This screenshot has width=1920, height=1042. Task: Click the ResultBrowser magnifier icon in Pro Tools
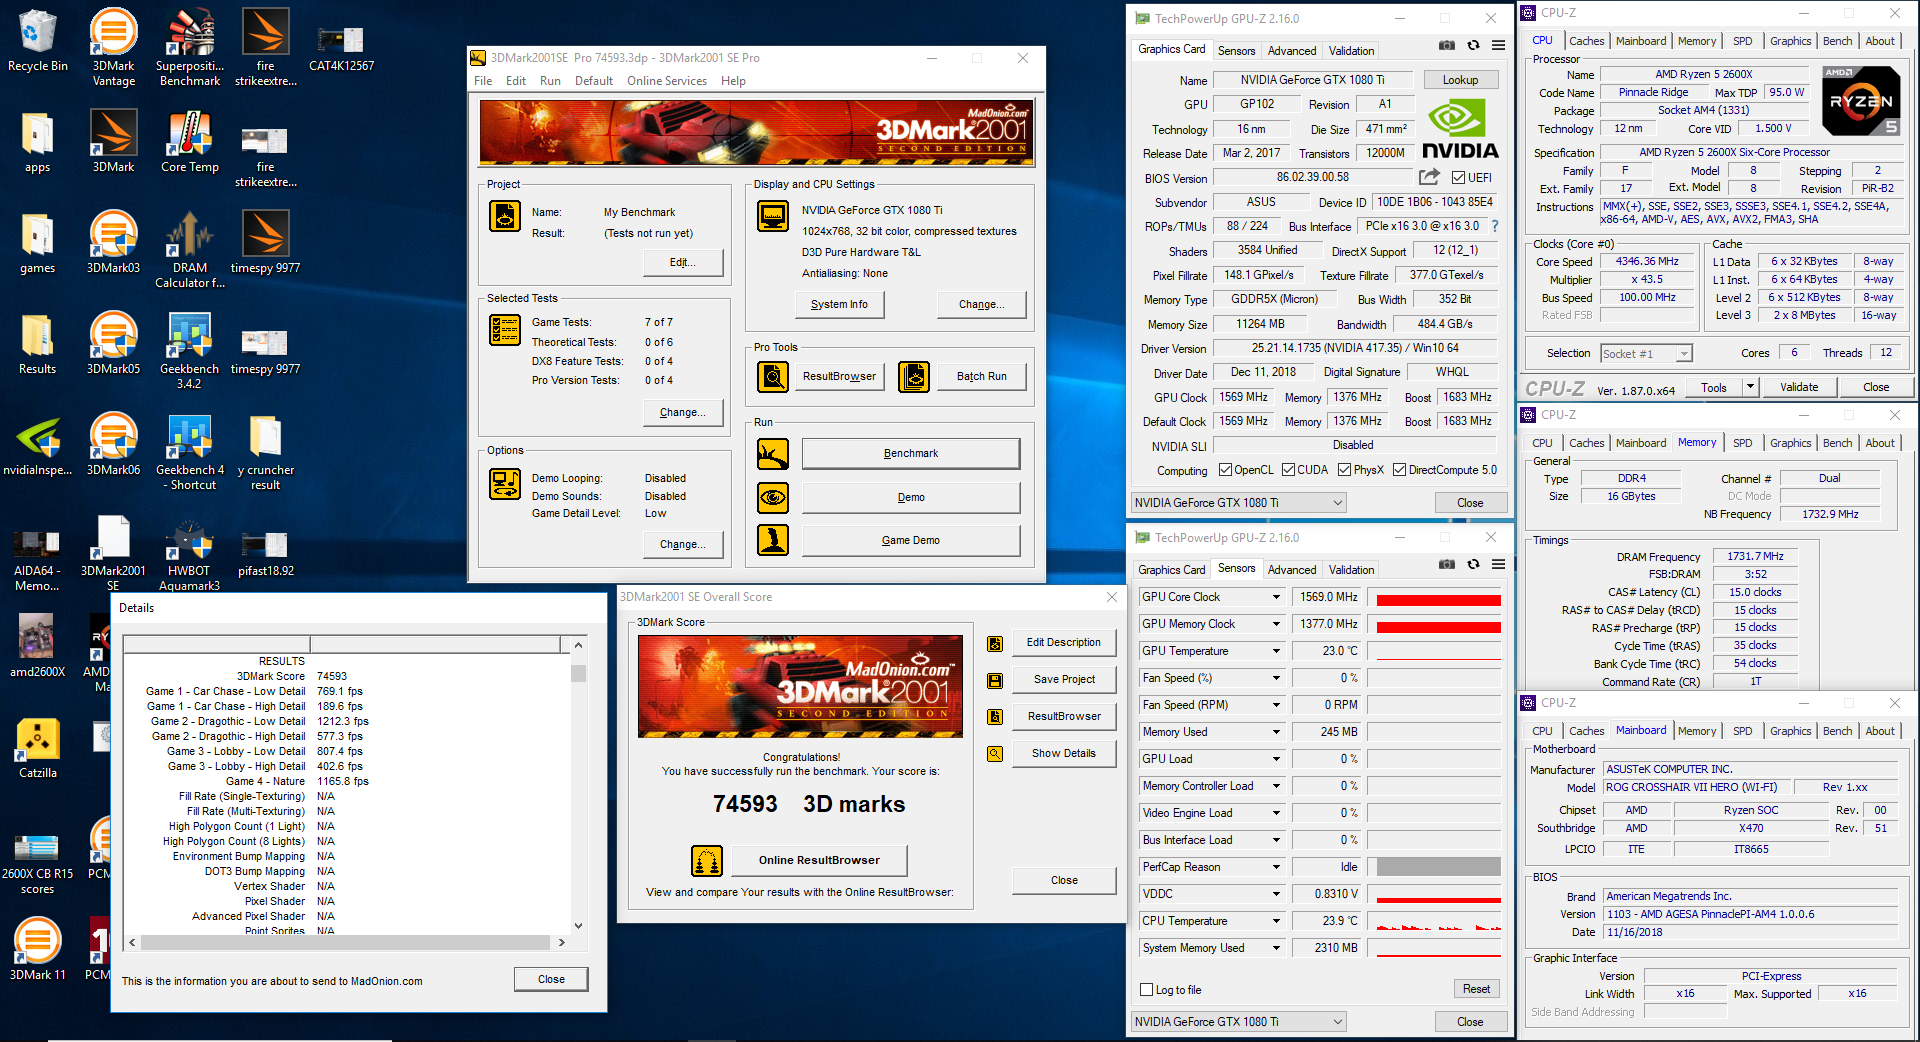coord(773,377)
